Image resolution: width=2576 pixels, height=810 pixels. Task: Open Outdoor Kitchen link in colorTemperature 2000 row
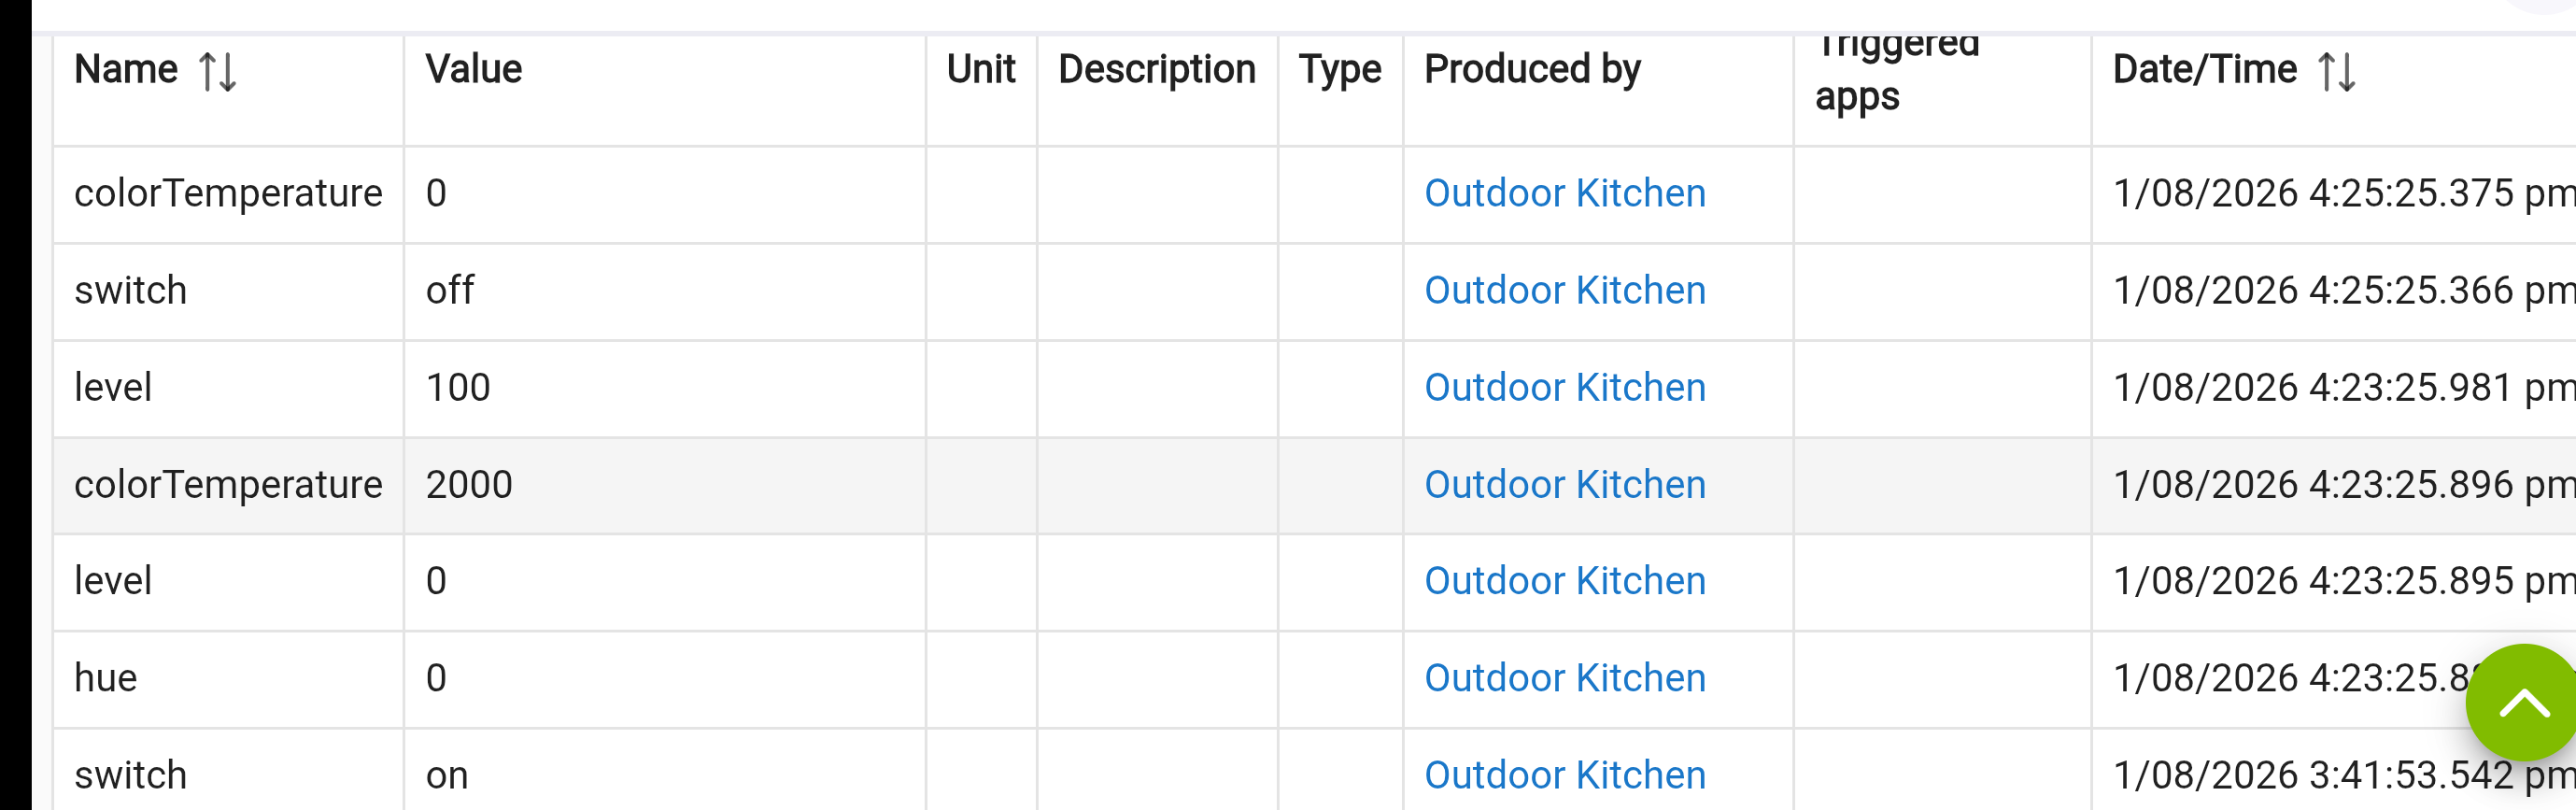(1564, 484)
